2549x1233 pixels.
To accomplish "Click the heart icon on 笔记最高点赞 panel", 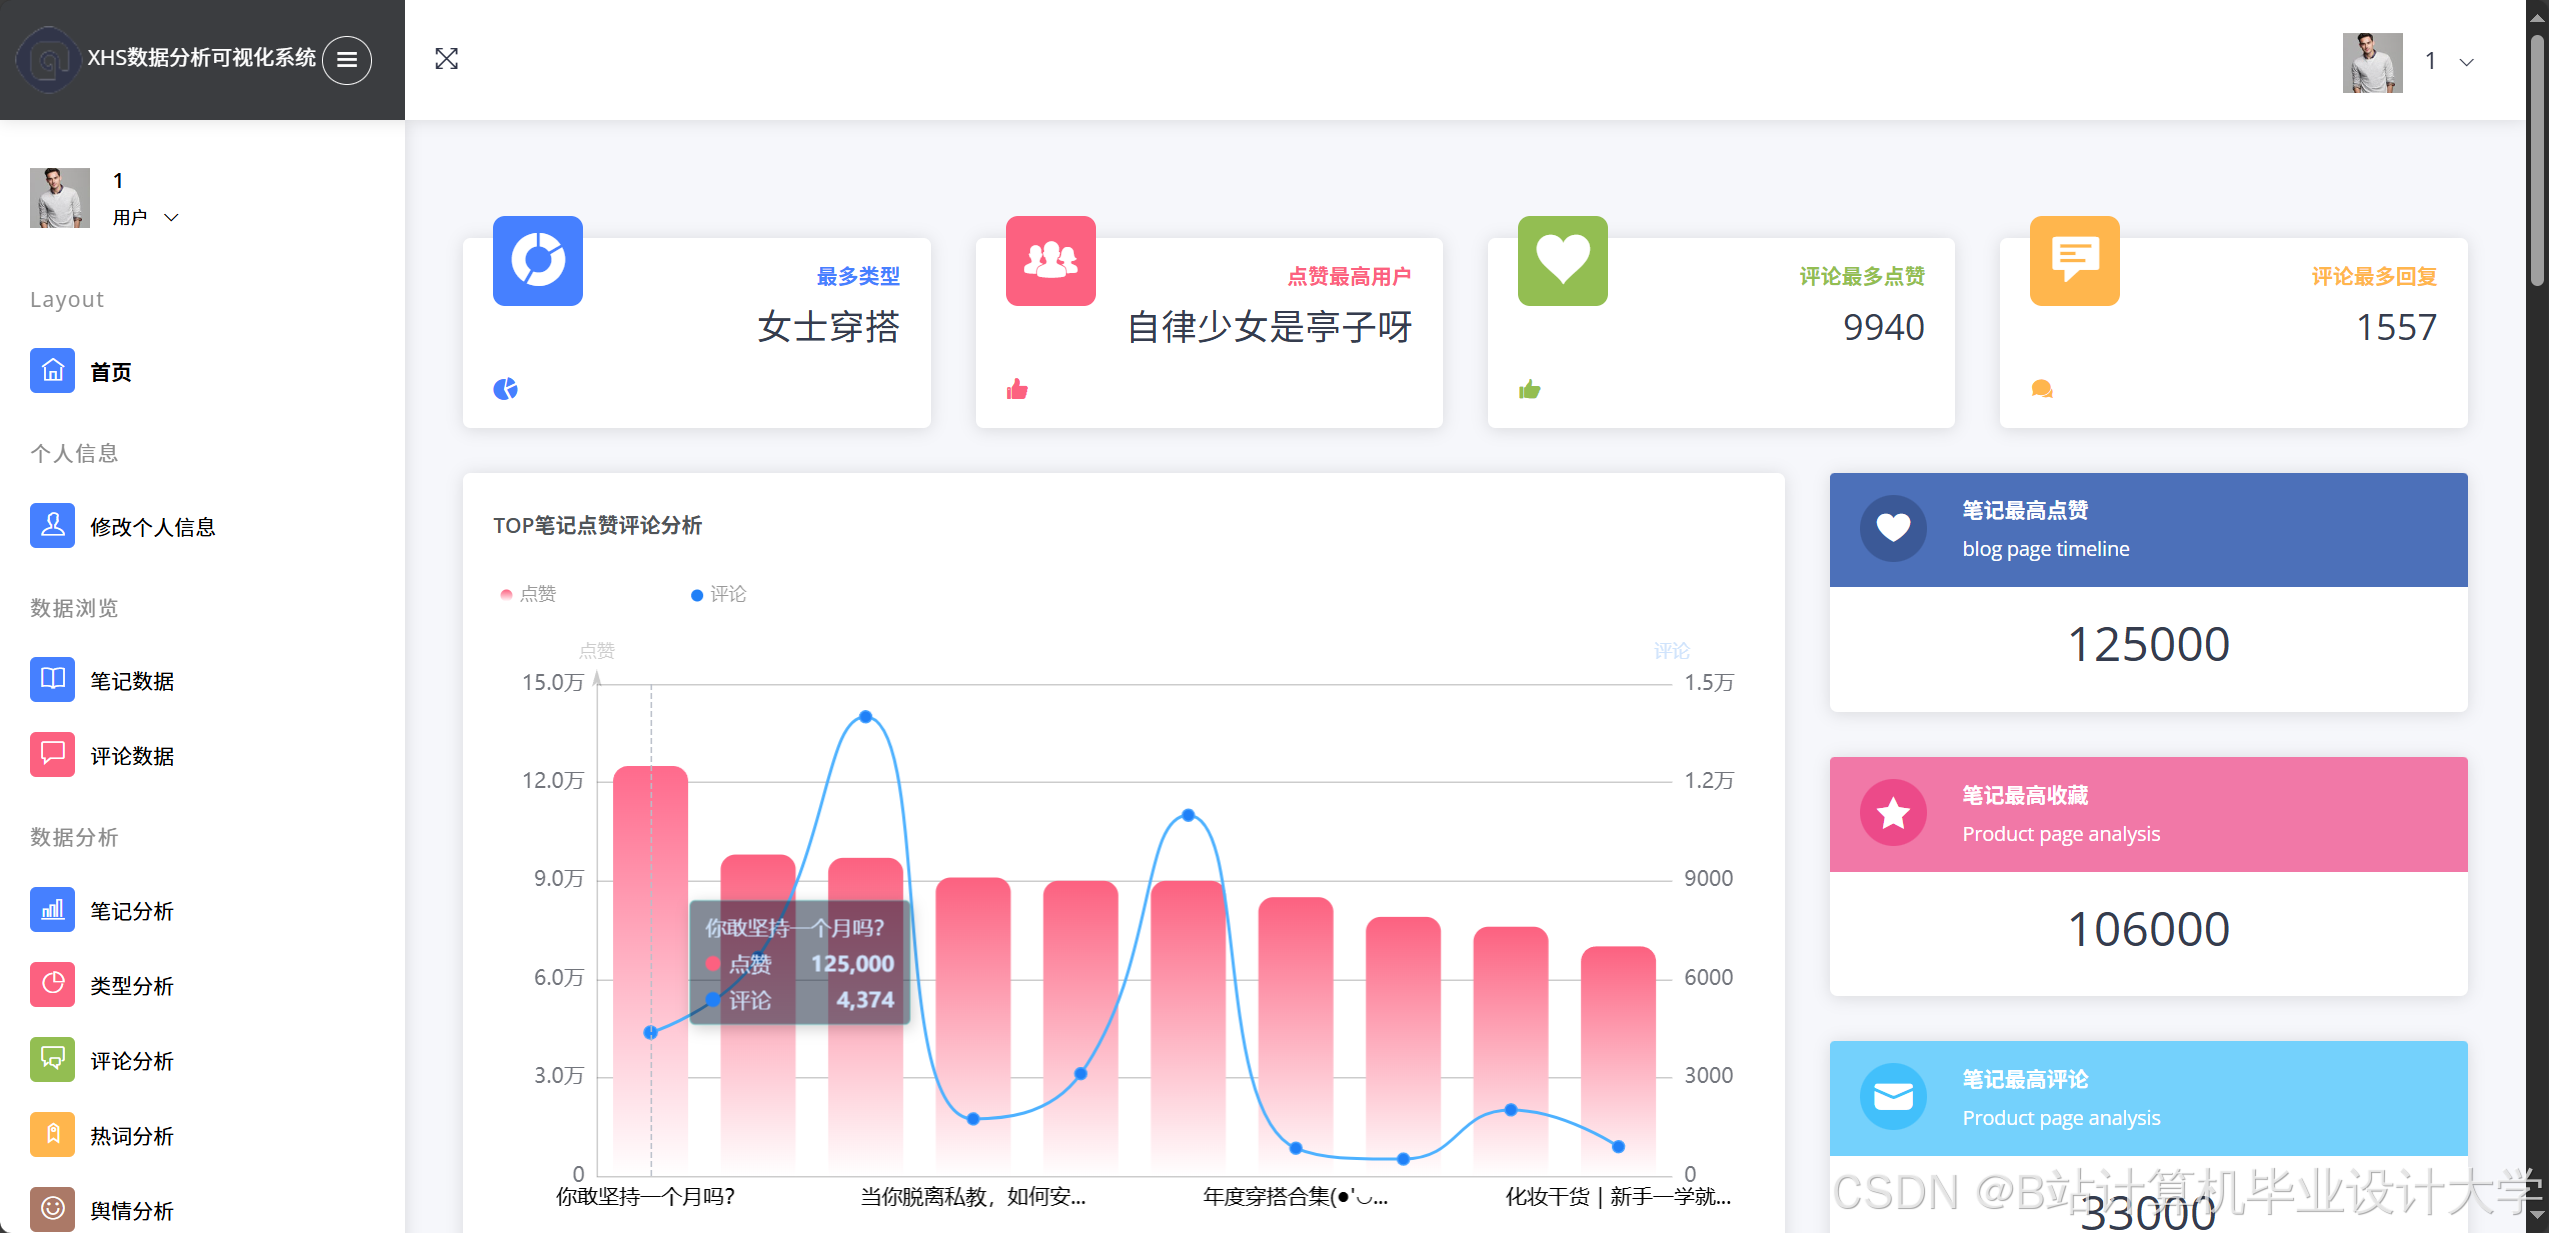I will pyautogui.click(x=1893, y=528).
